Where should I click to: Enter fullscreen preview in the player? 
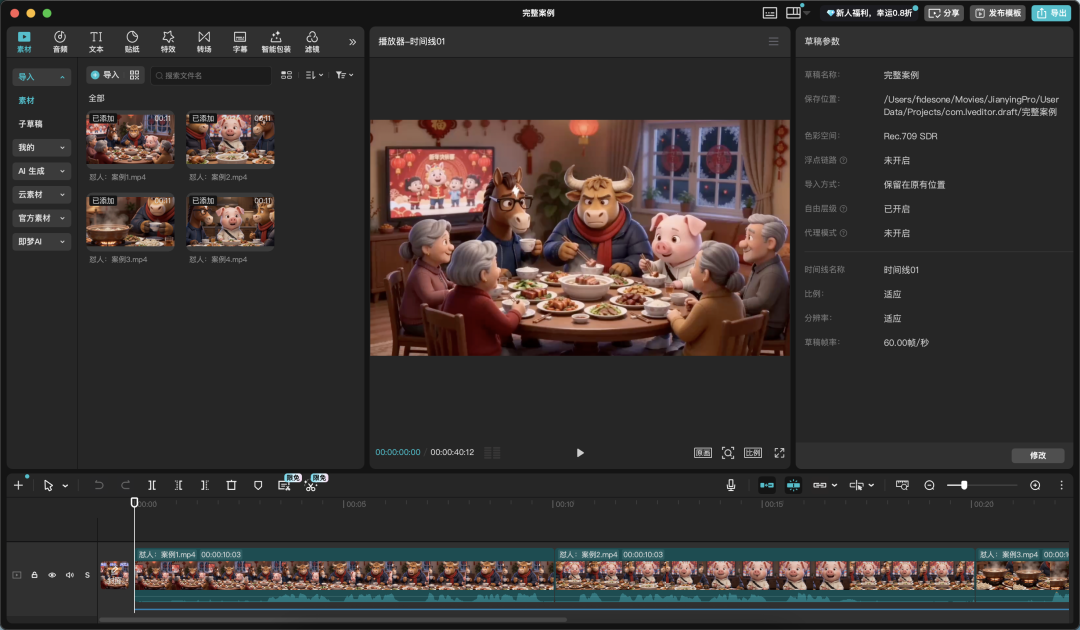779,452
